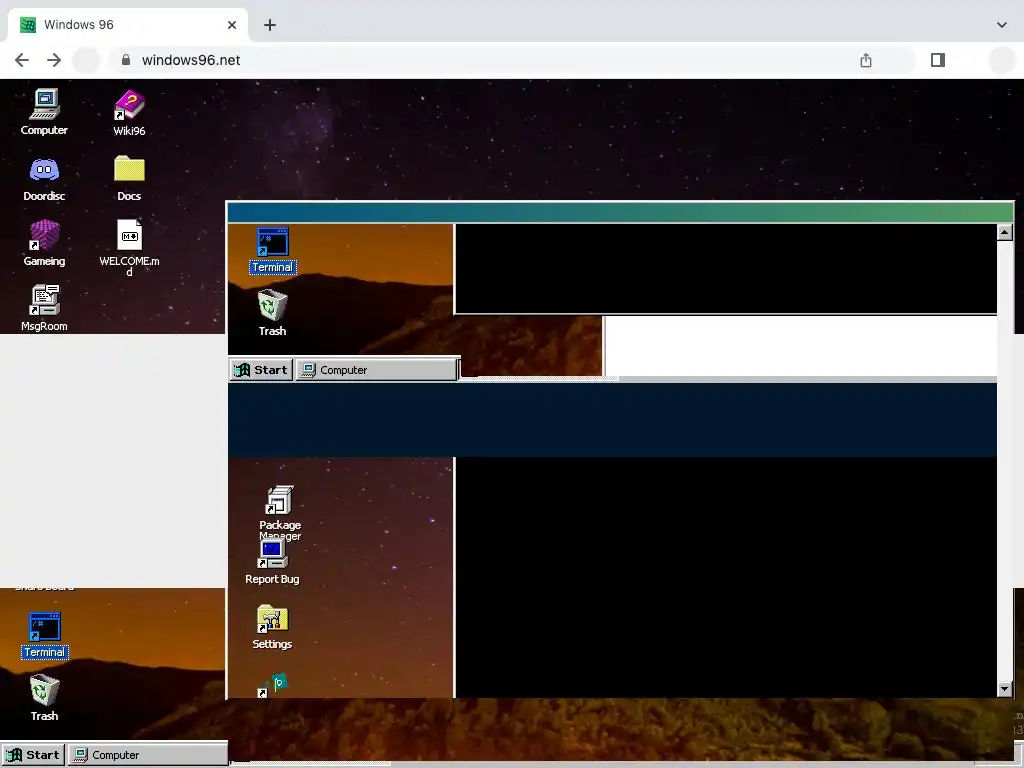Launch the Gameing shortcut
The height and width of the screenshot is (768, 1024).
[44, 243]
